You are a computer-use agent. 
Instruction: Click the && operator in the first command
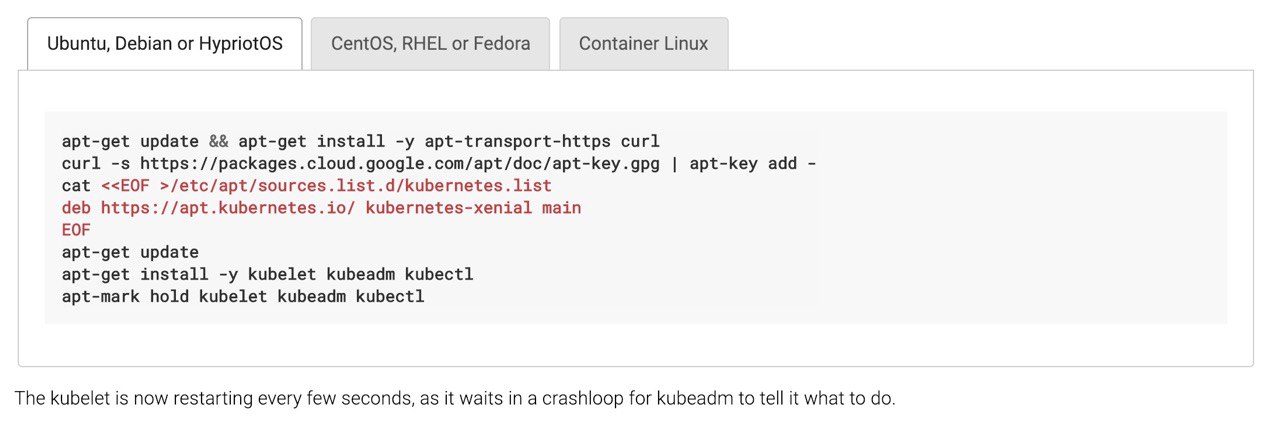[218, 141]
